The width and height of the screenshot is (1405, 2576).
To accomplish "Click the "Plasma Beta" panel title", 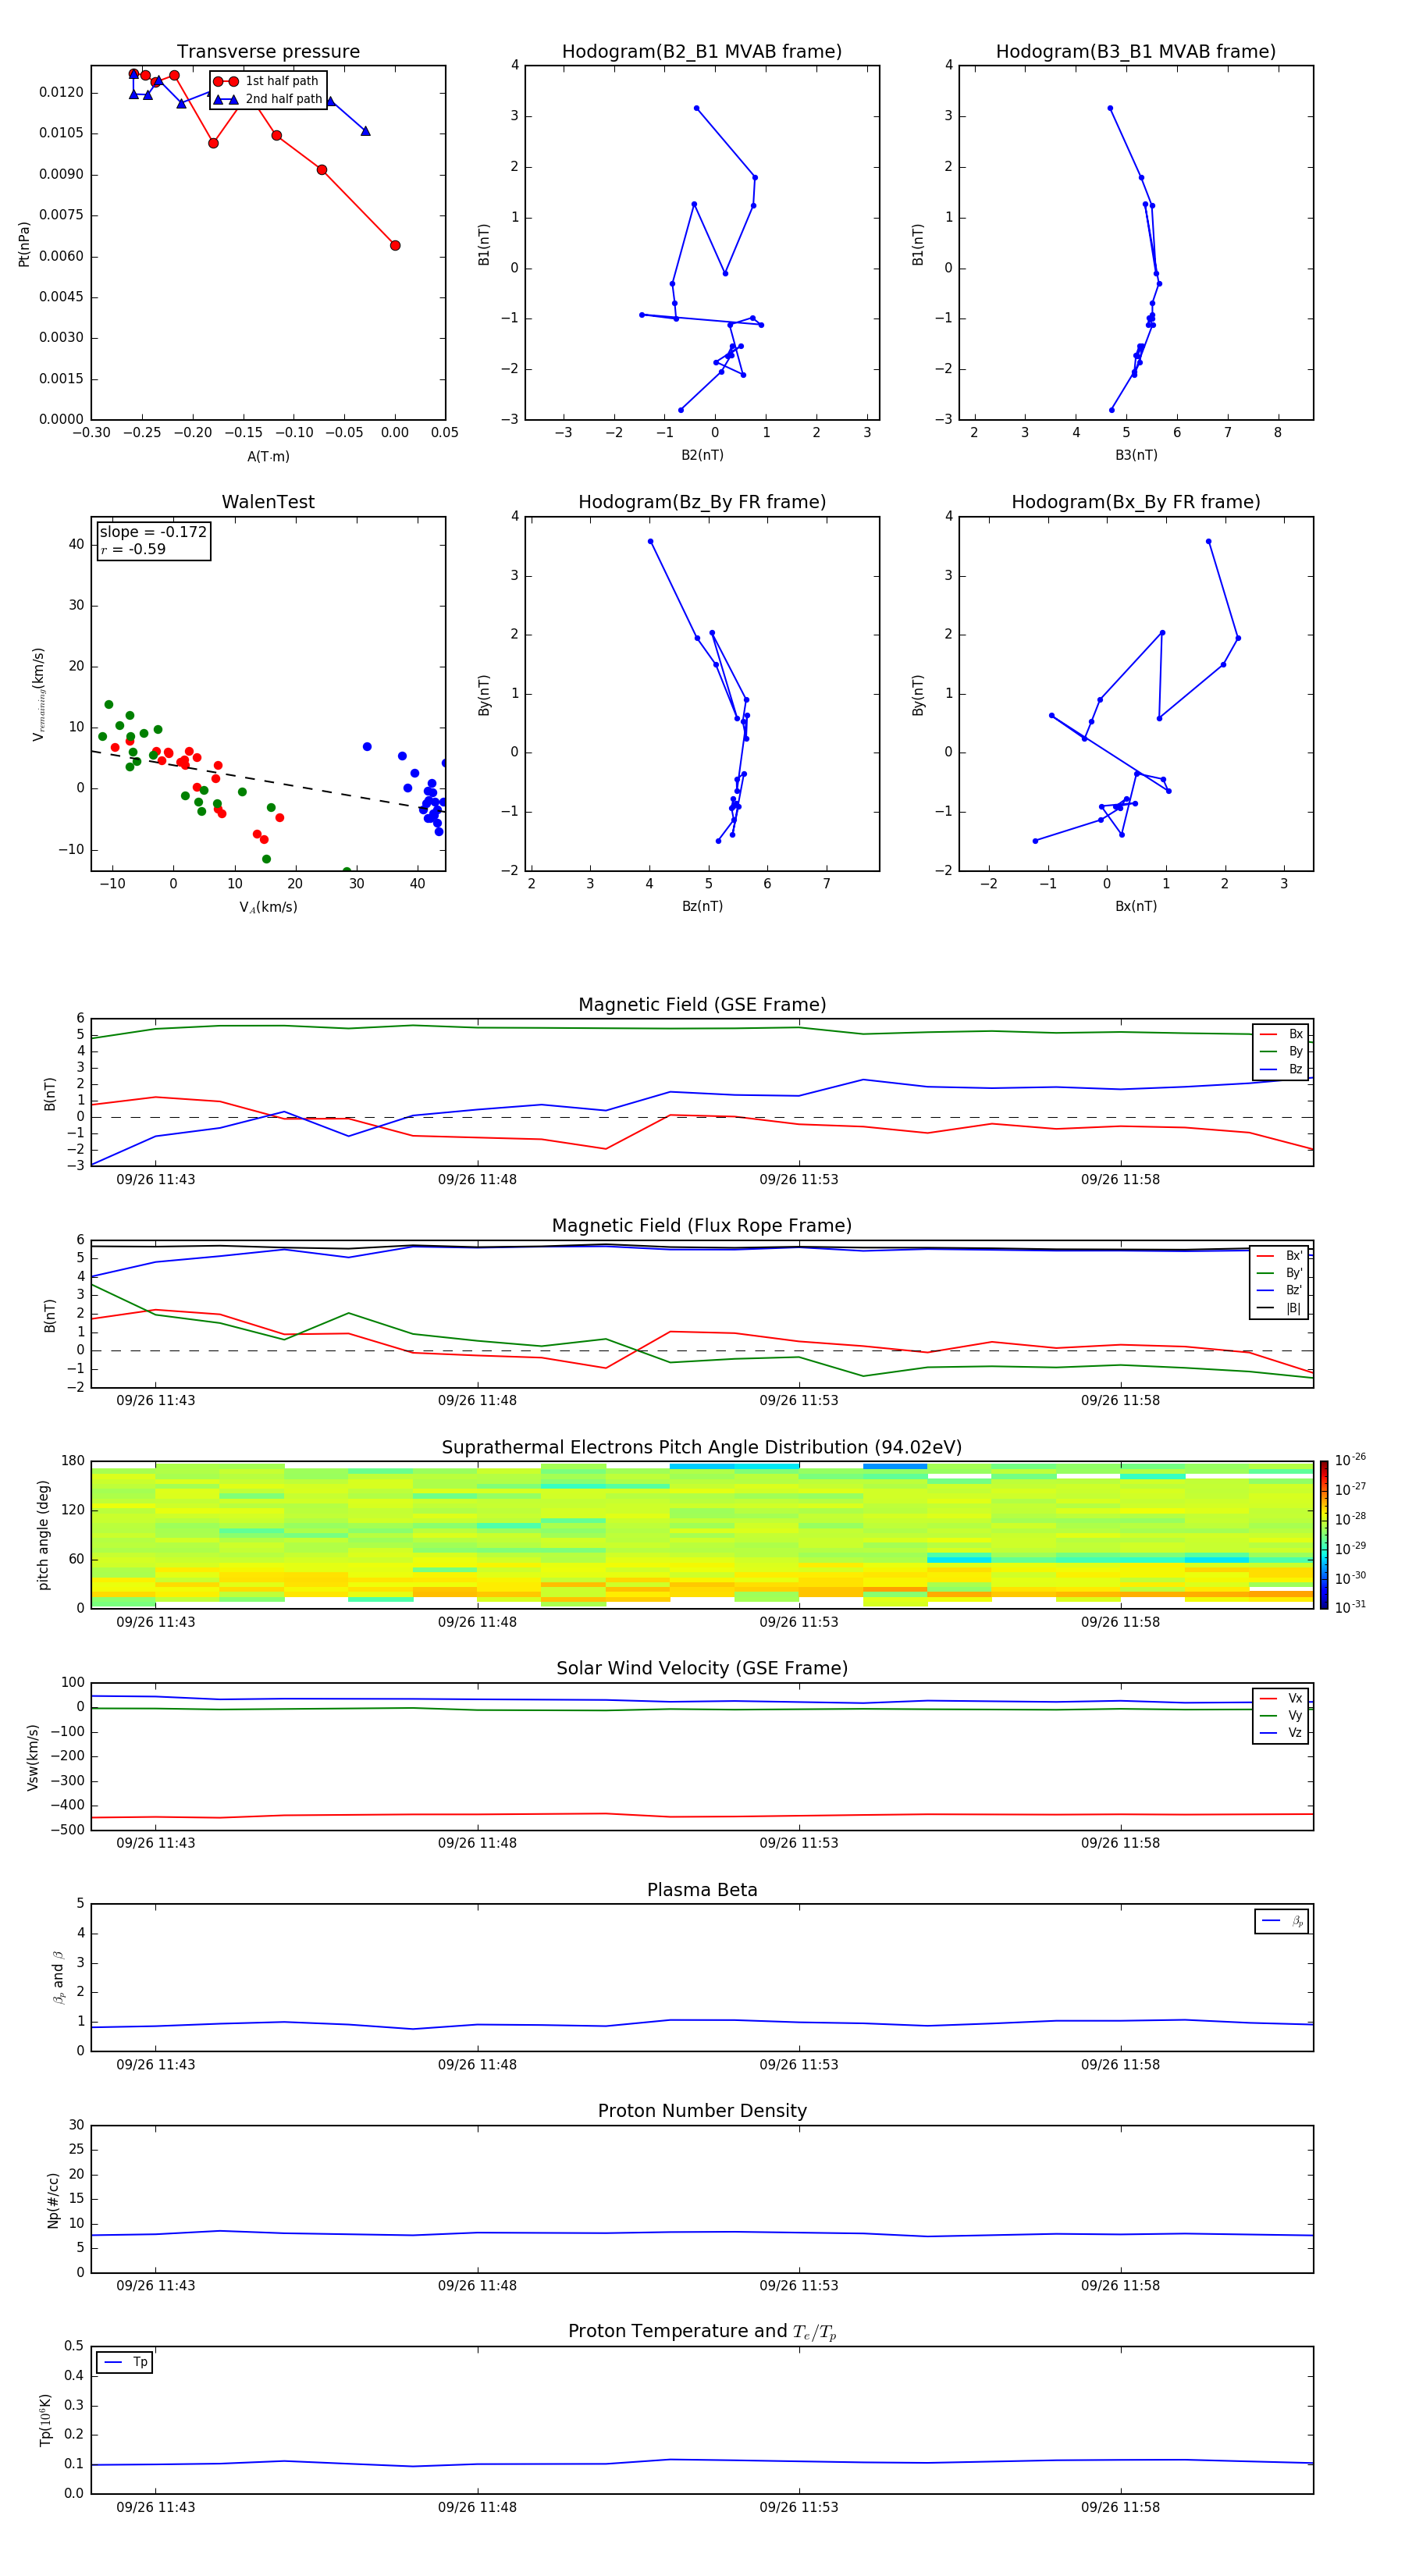I will pyautogui.click(x=702, y=1891).
